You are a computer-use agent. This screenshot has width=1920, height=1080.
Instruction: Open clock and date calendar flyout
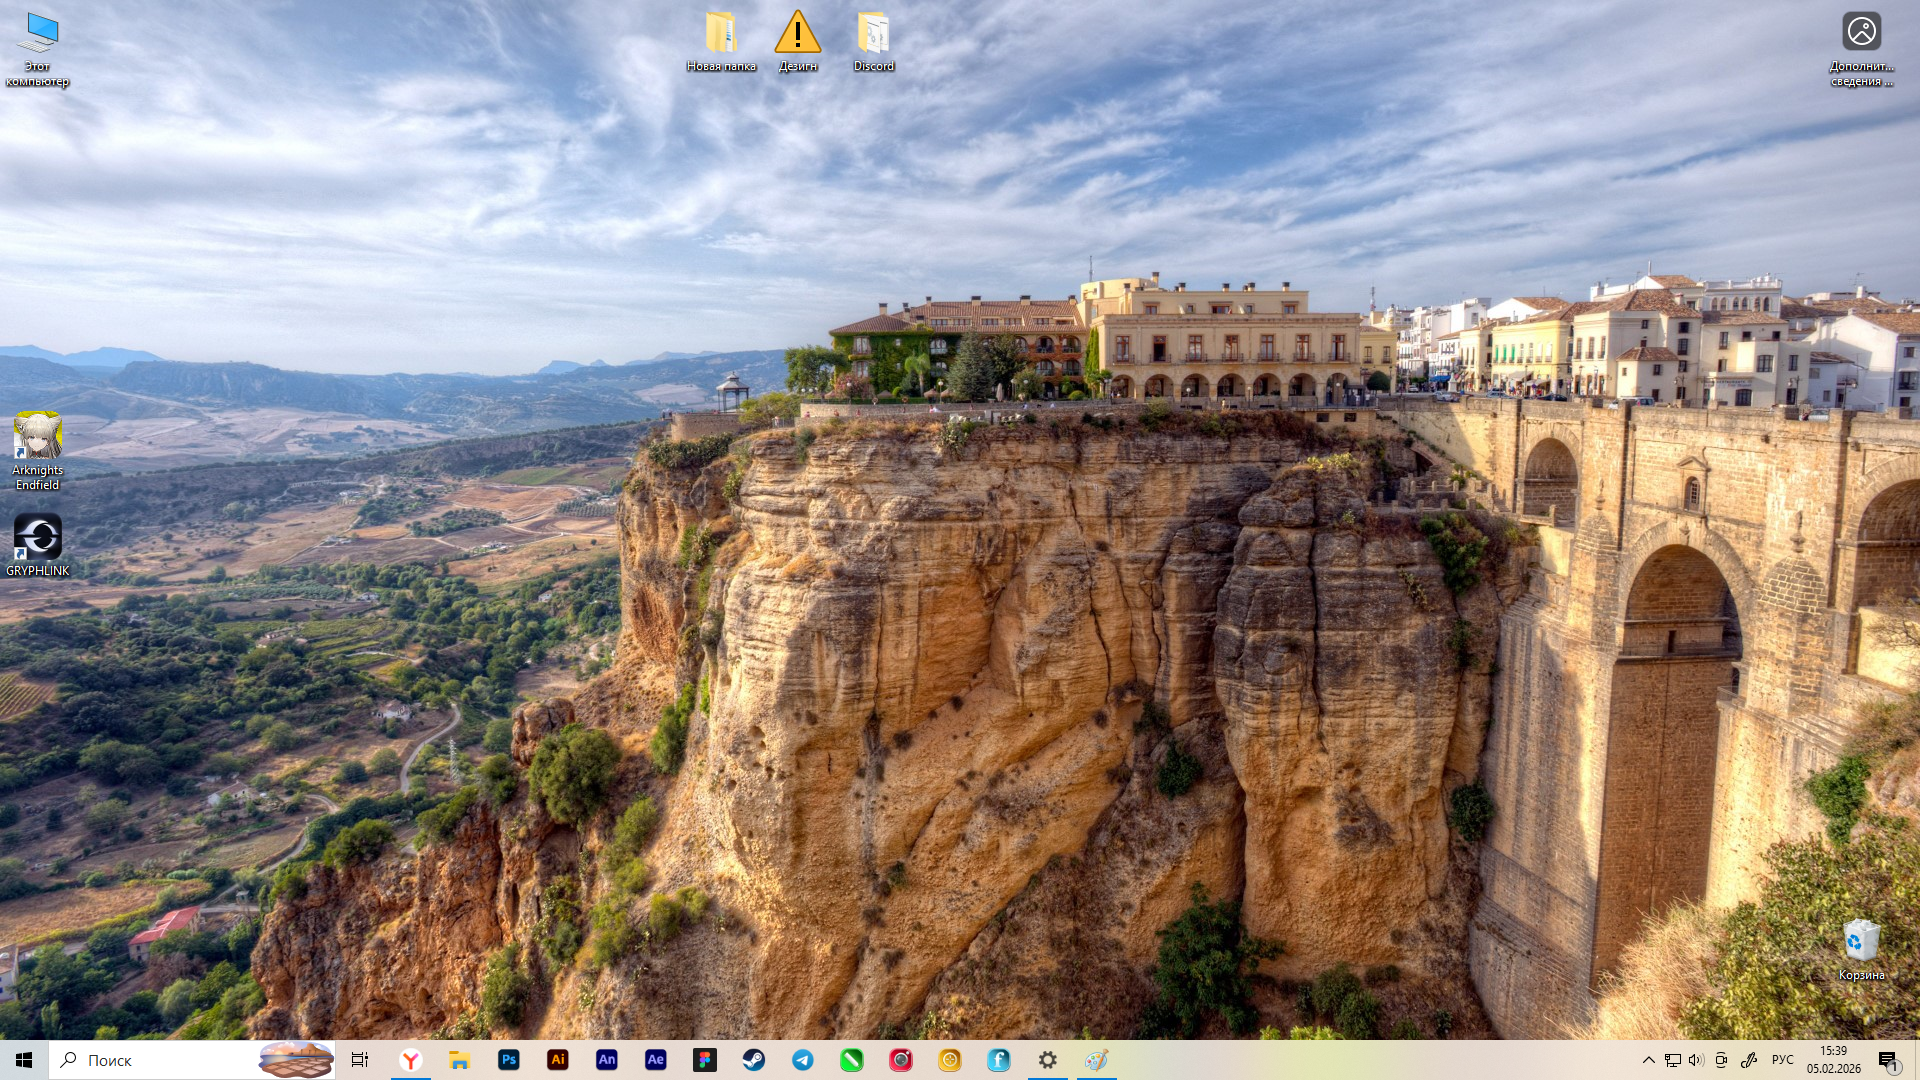(x=1833, y=1060)
